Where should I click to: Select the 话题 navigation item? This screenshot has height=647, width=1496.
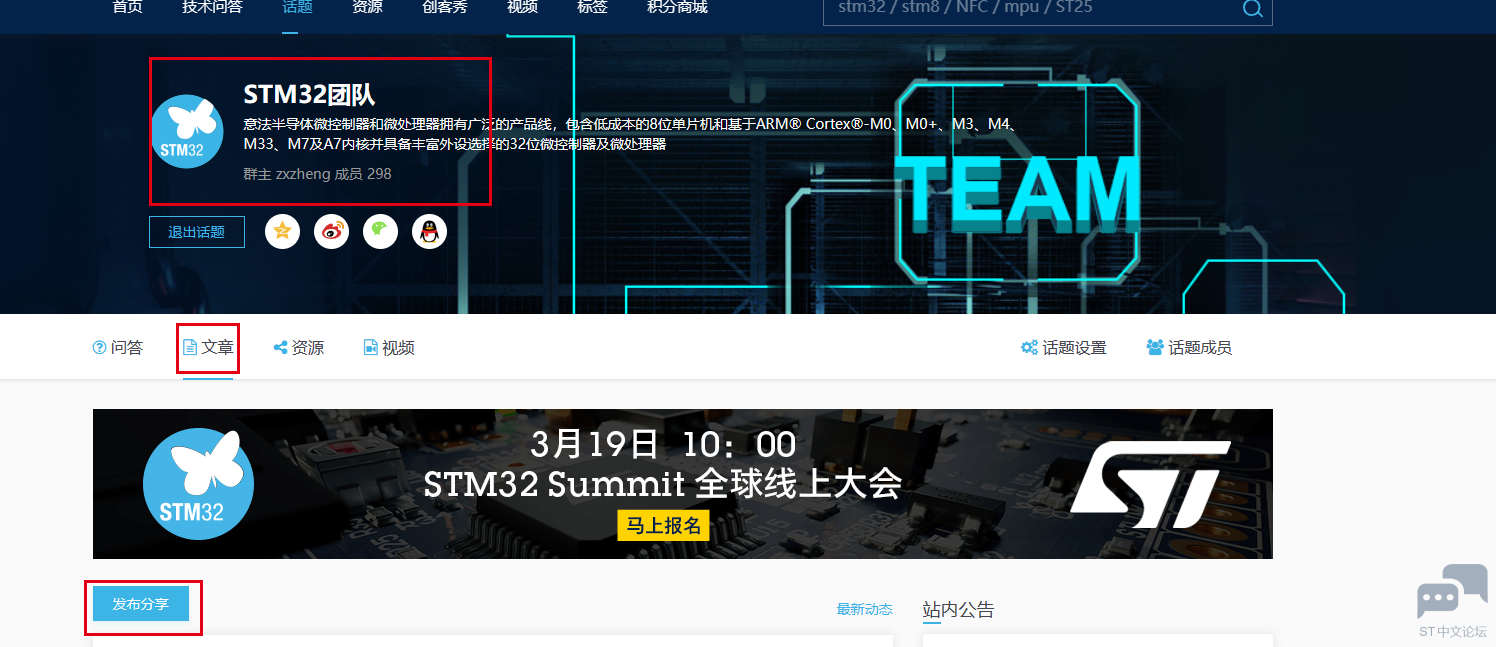(297, 7)
